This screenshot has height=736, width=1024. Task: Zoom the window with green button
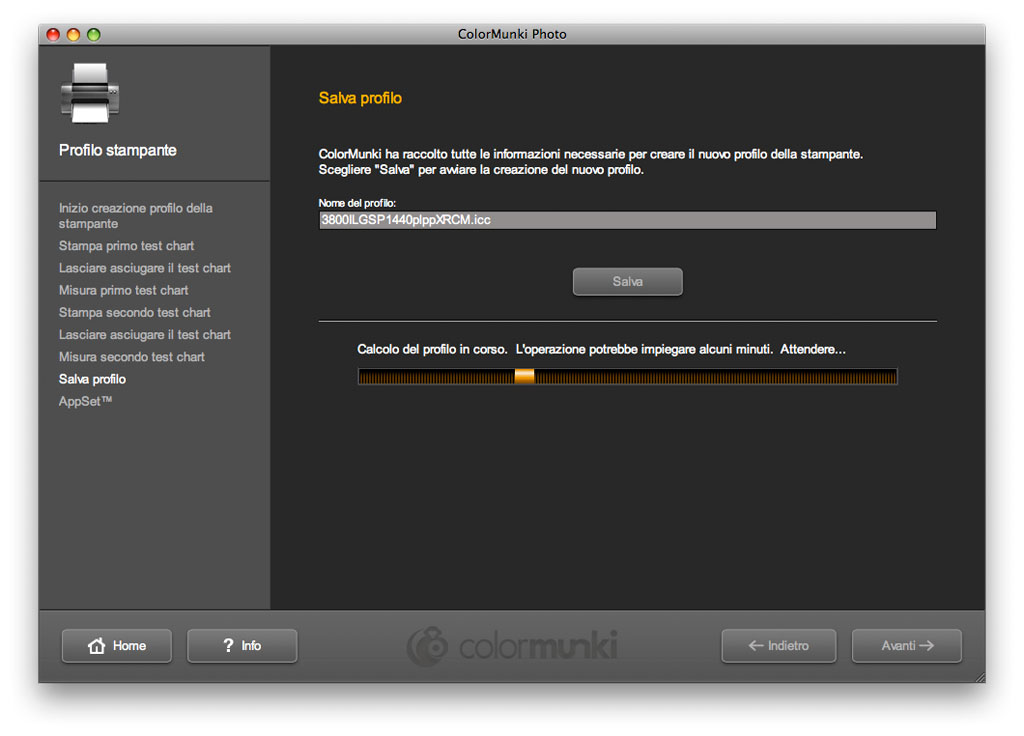[x=94, y=35]
